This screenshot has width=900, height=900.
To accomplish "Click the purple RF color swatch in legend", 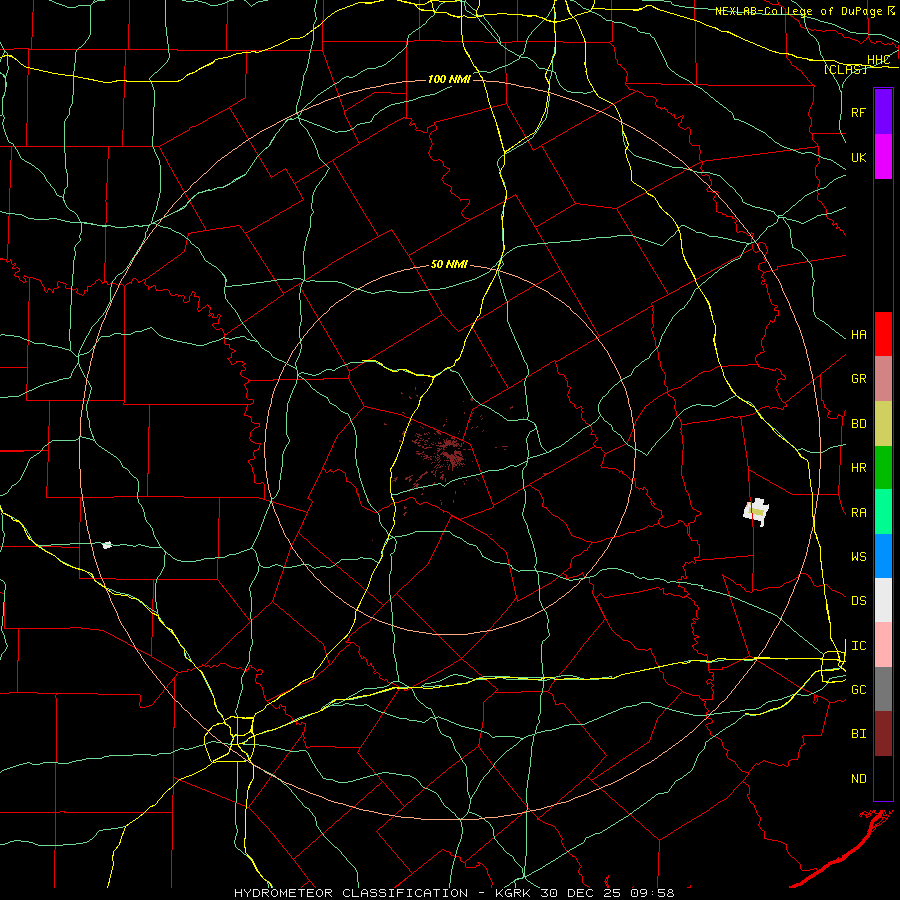I will (883, 112).
